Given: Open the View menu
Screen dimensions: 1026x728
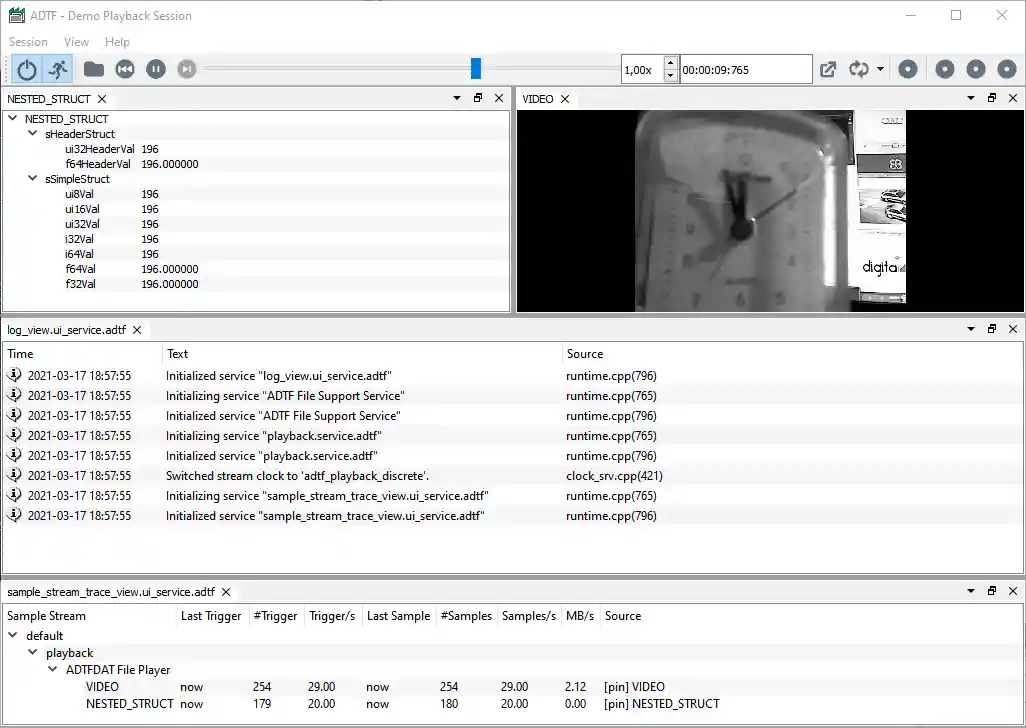Looking at the screenshot, I should coord(76,42).
